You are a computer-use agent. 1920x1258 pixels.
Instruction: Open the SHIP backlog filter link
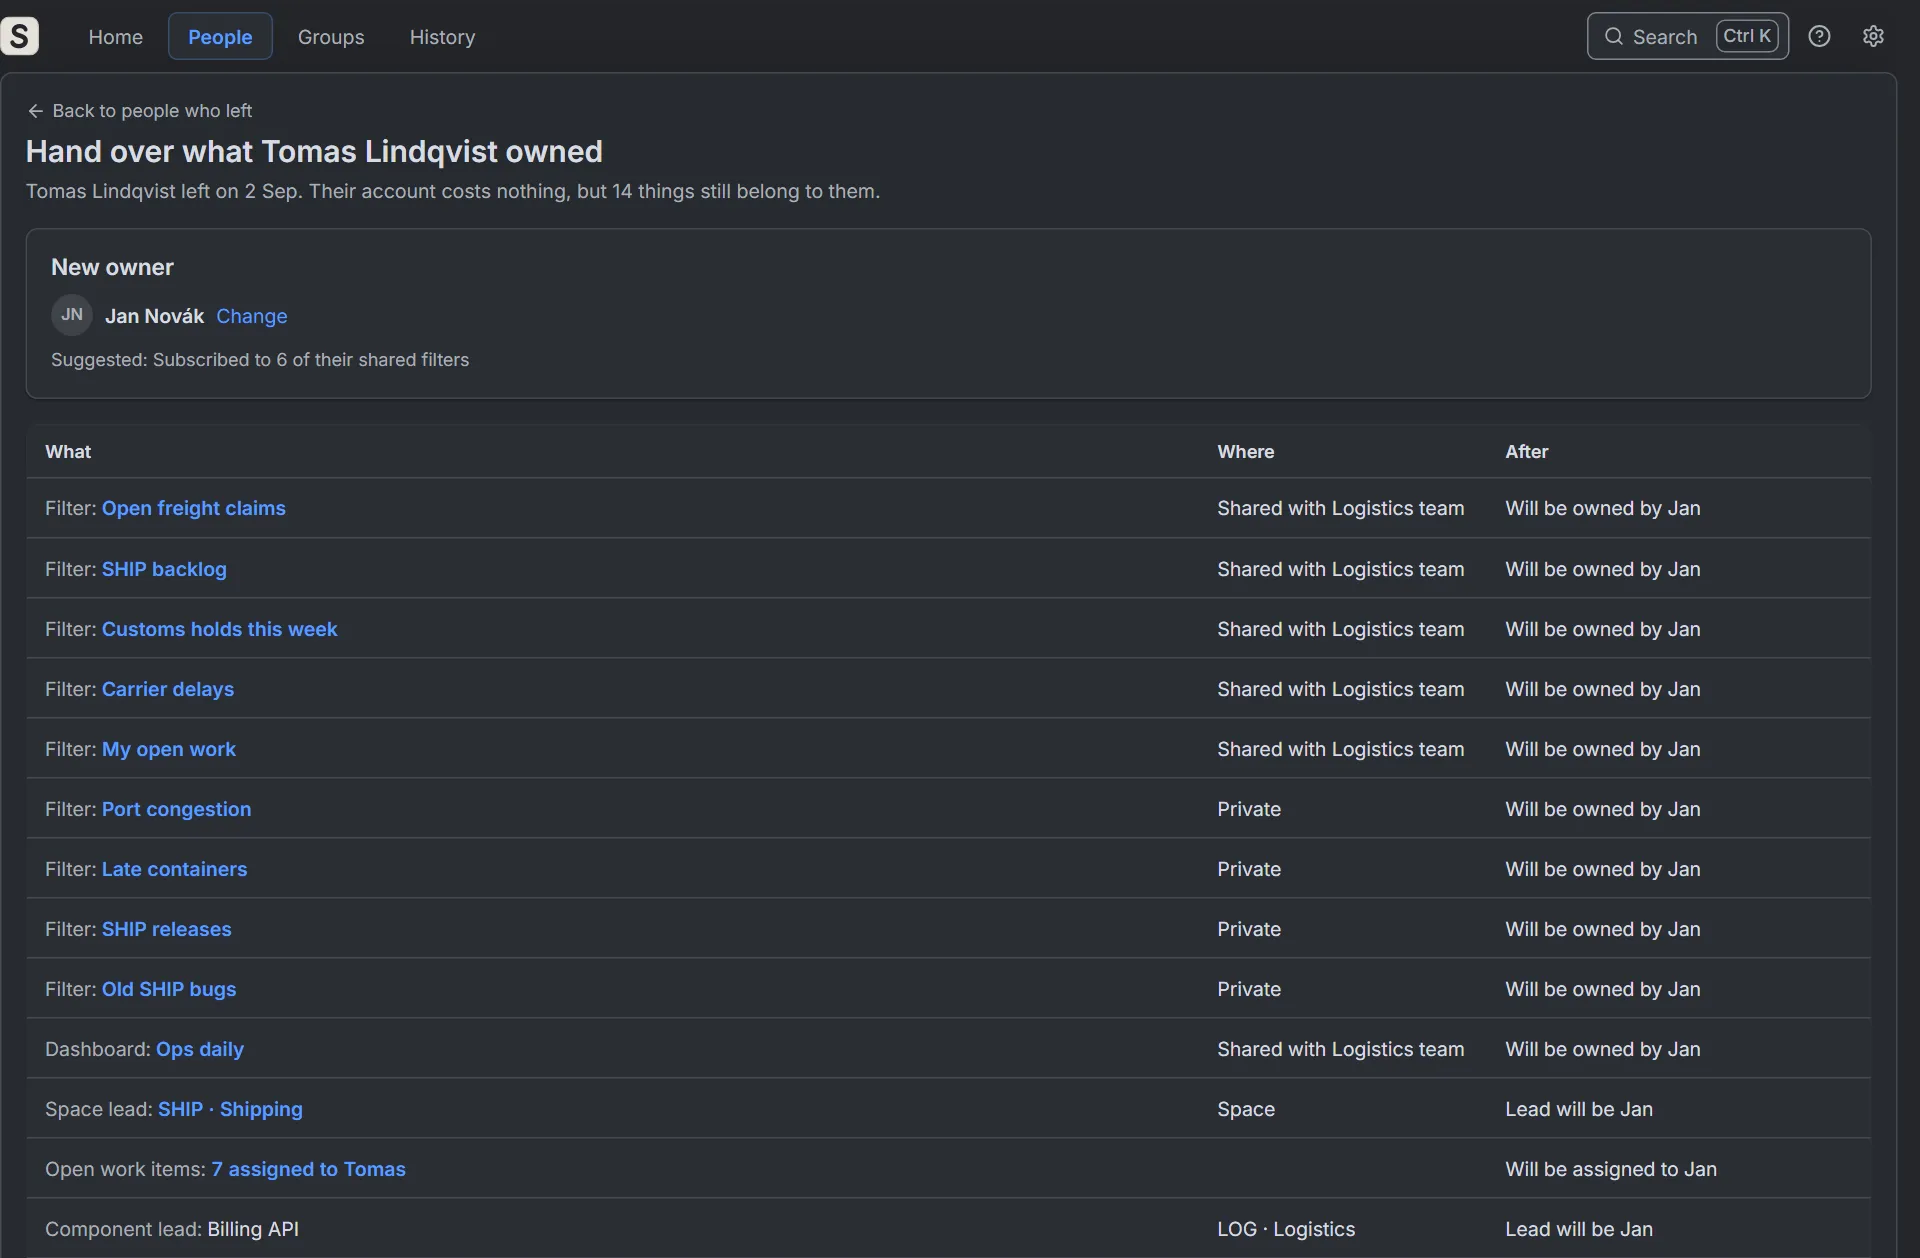pyautogui.click(x=164, y=569)
